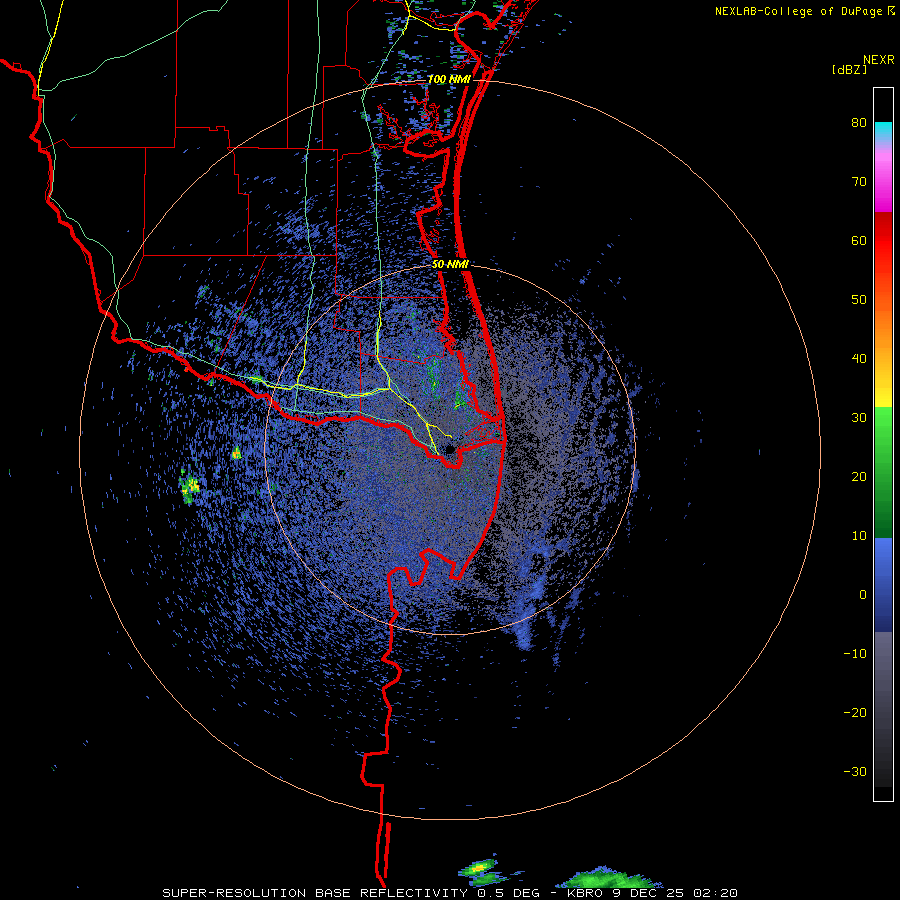Viewport: 900px width, 900px height.
Task: Click the 10 dBZ scale value
Action: [x=859, y=536]
